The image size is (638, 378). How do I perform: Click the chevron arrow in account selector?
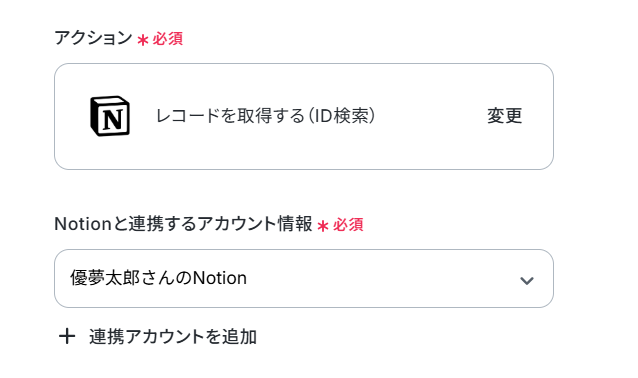pos(527,280)
